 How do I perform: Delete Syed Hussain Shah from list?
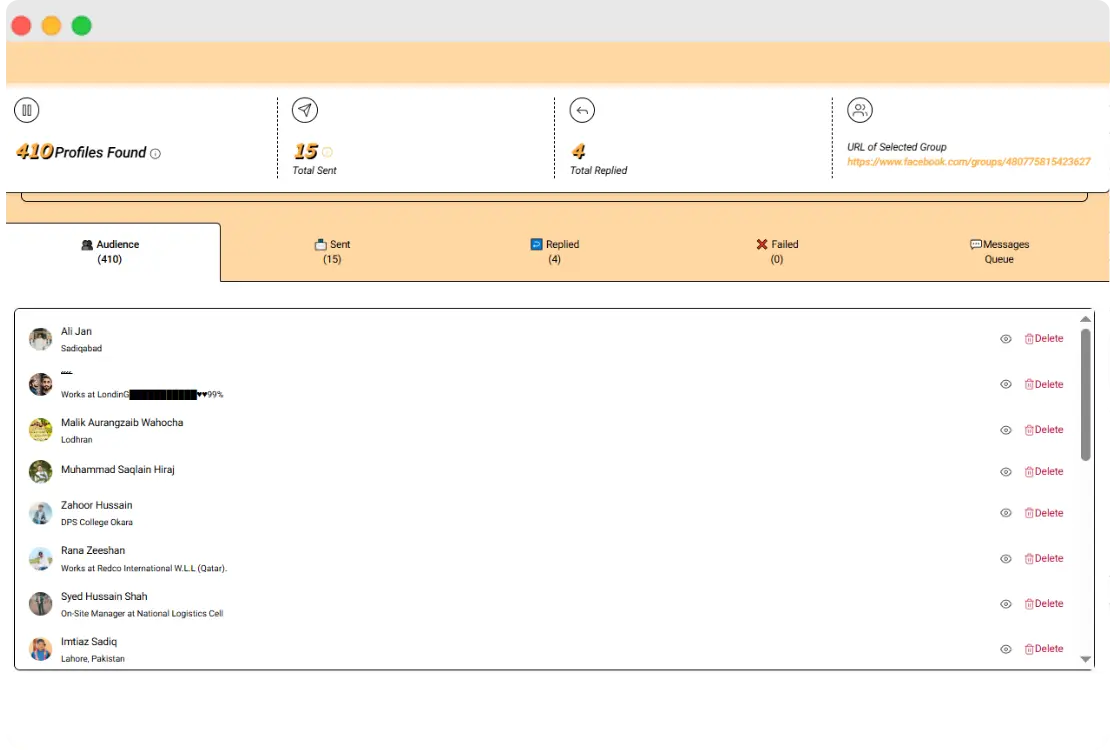pos(1043,604)
